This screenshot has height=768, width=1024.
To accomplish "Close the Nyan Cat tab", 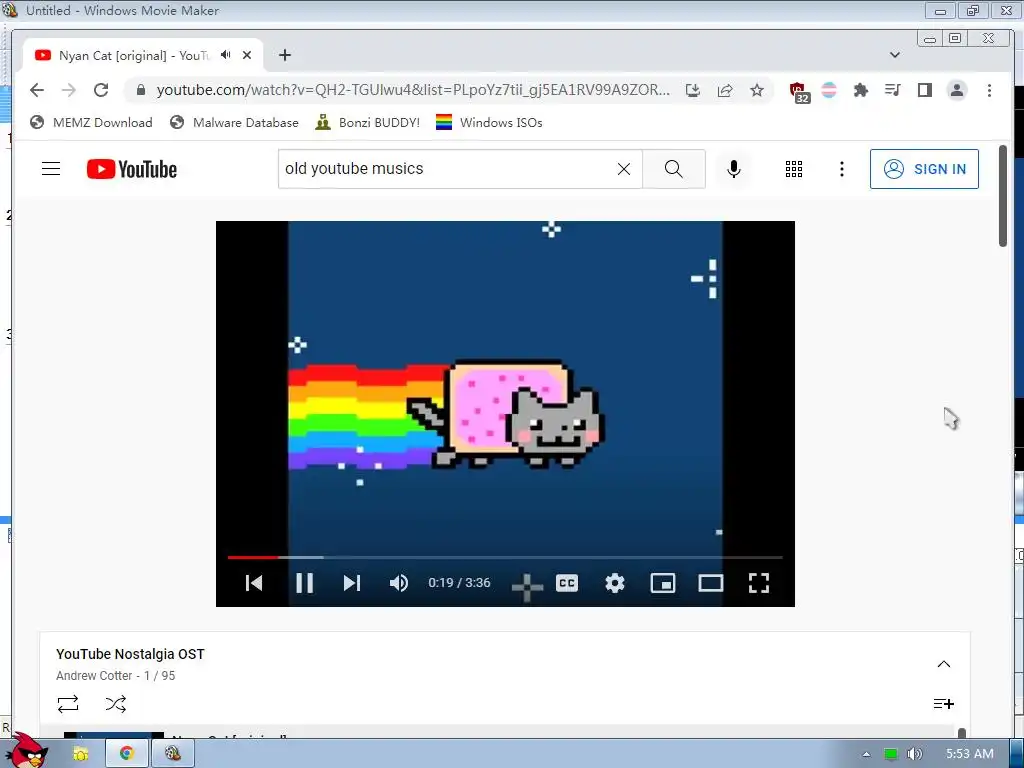I will (247, 56).
